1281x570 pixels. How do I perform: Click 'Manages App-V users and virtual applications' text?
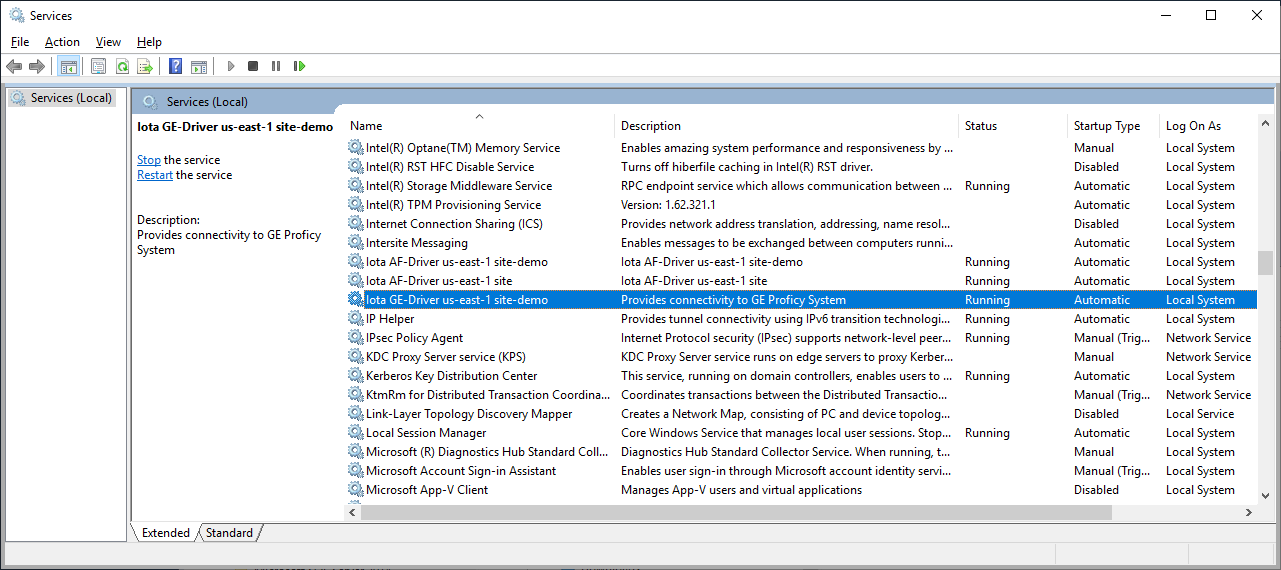tap(741, 490)
